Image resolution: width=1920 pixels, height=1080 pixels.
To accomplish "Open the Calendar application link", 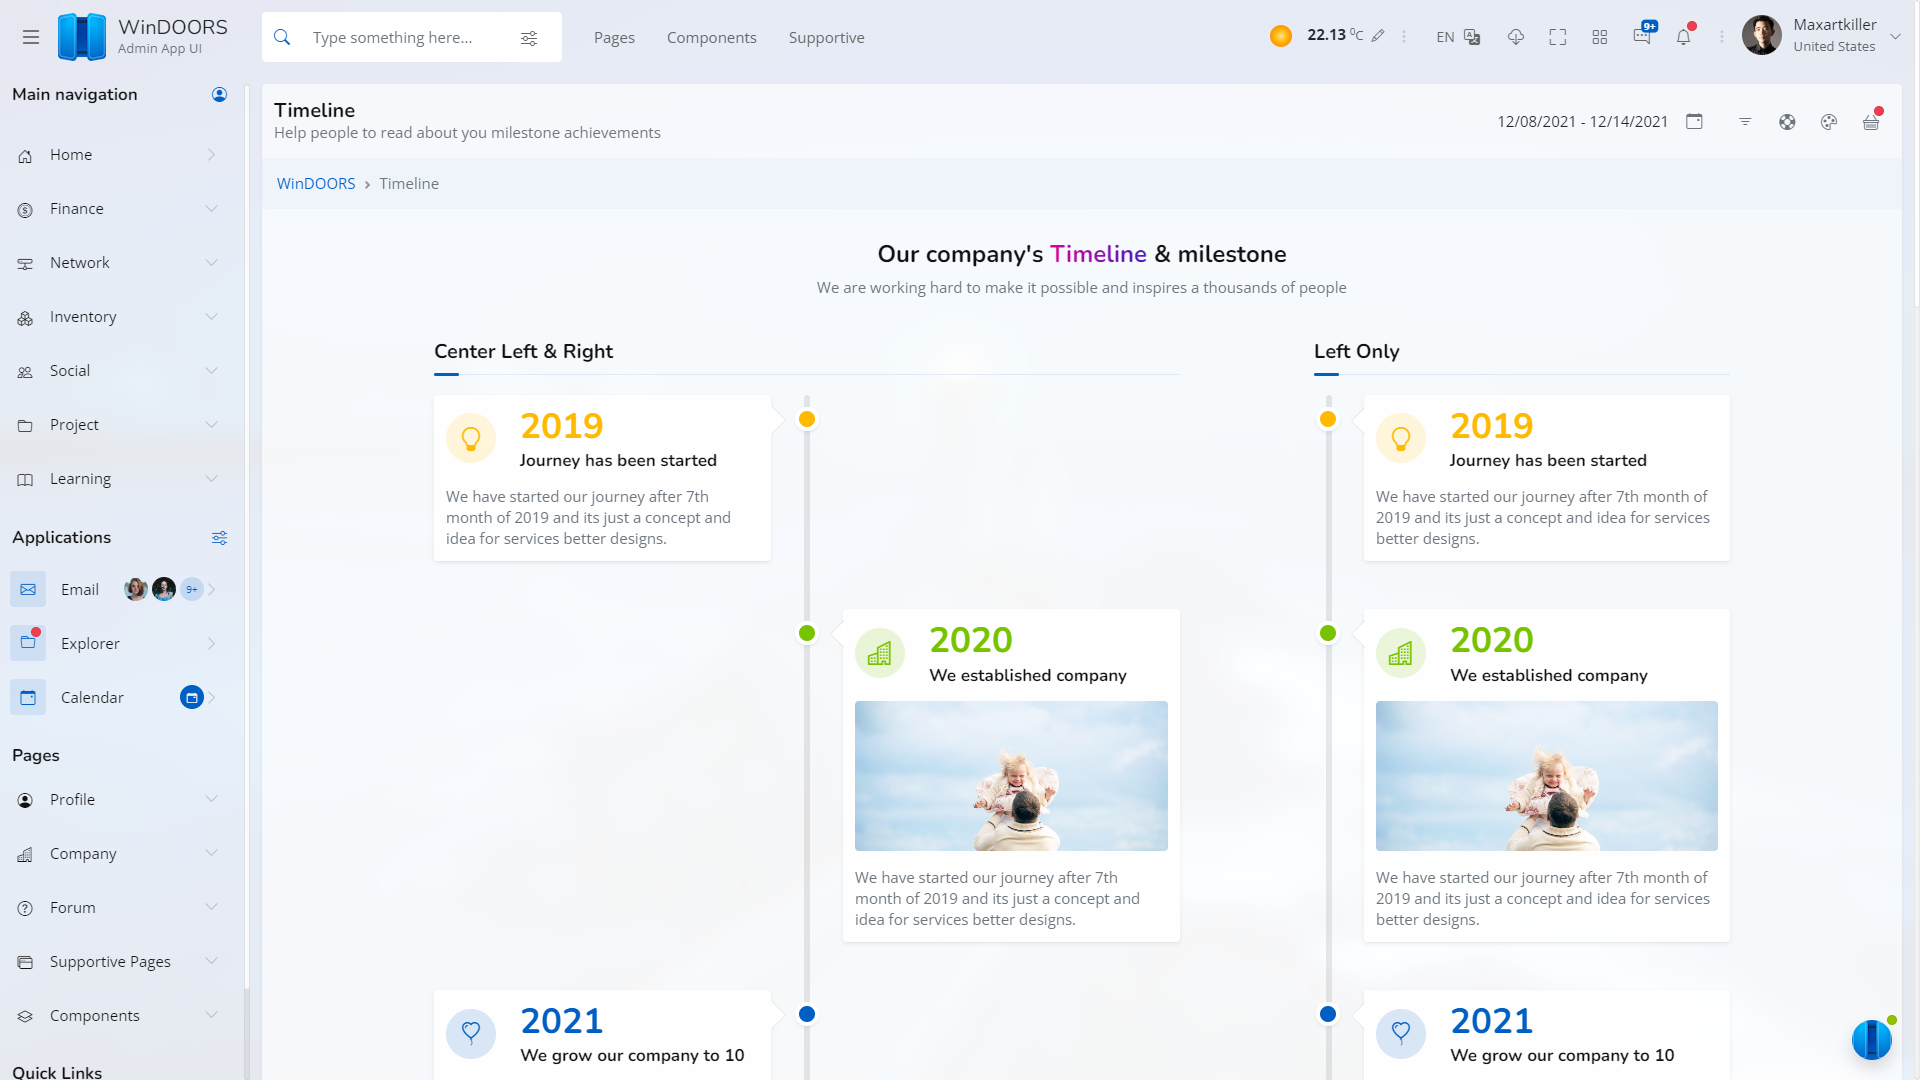I will click(92, 698).
